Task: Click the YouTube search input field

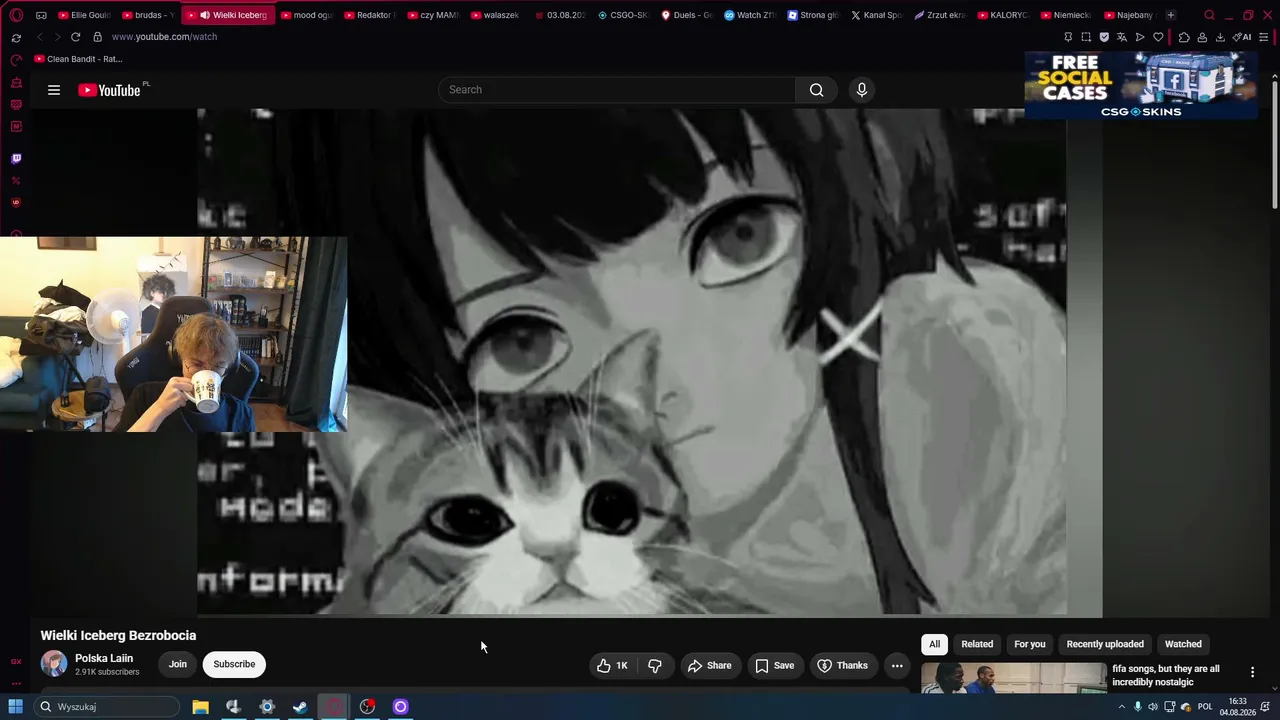Action: tap(617, 90)
